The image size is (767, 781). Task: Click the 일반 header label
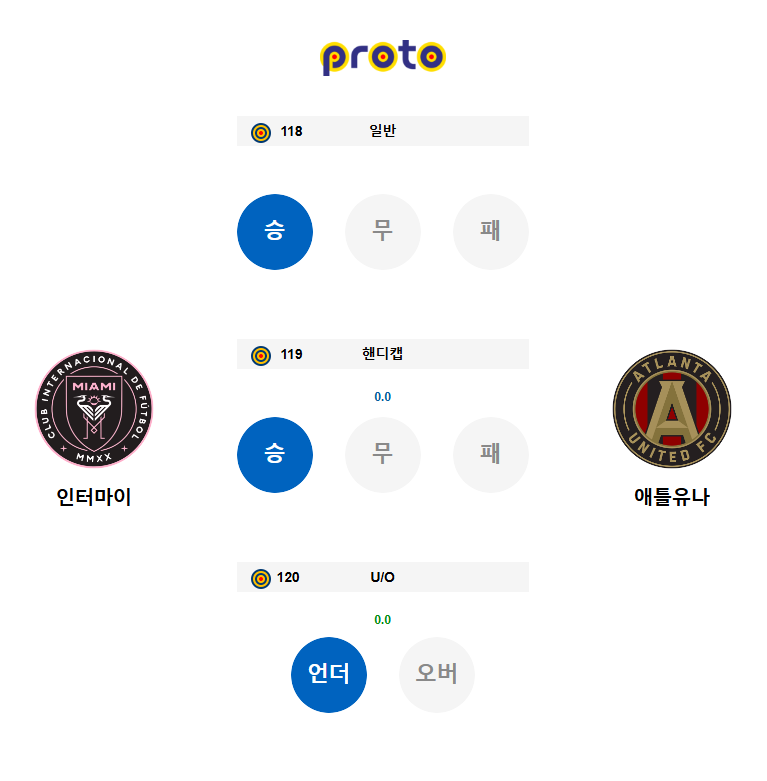click(x=383, y=130)
